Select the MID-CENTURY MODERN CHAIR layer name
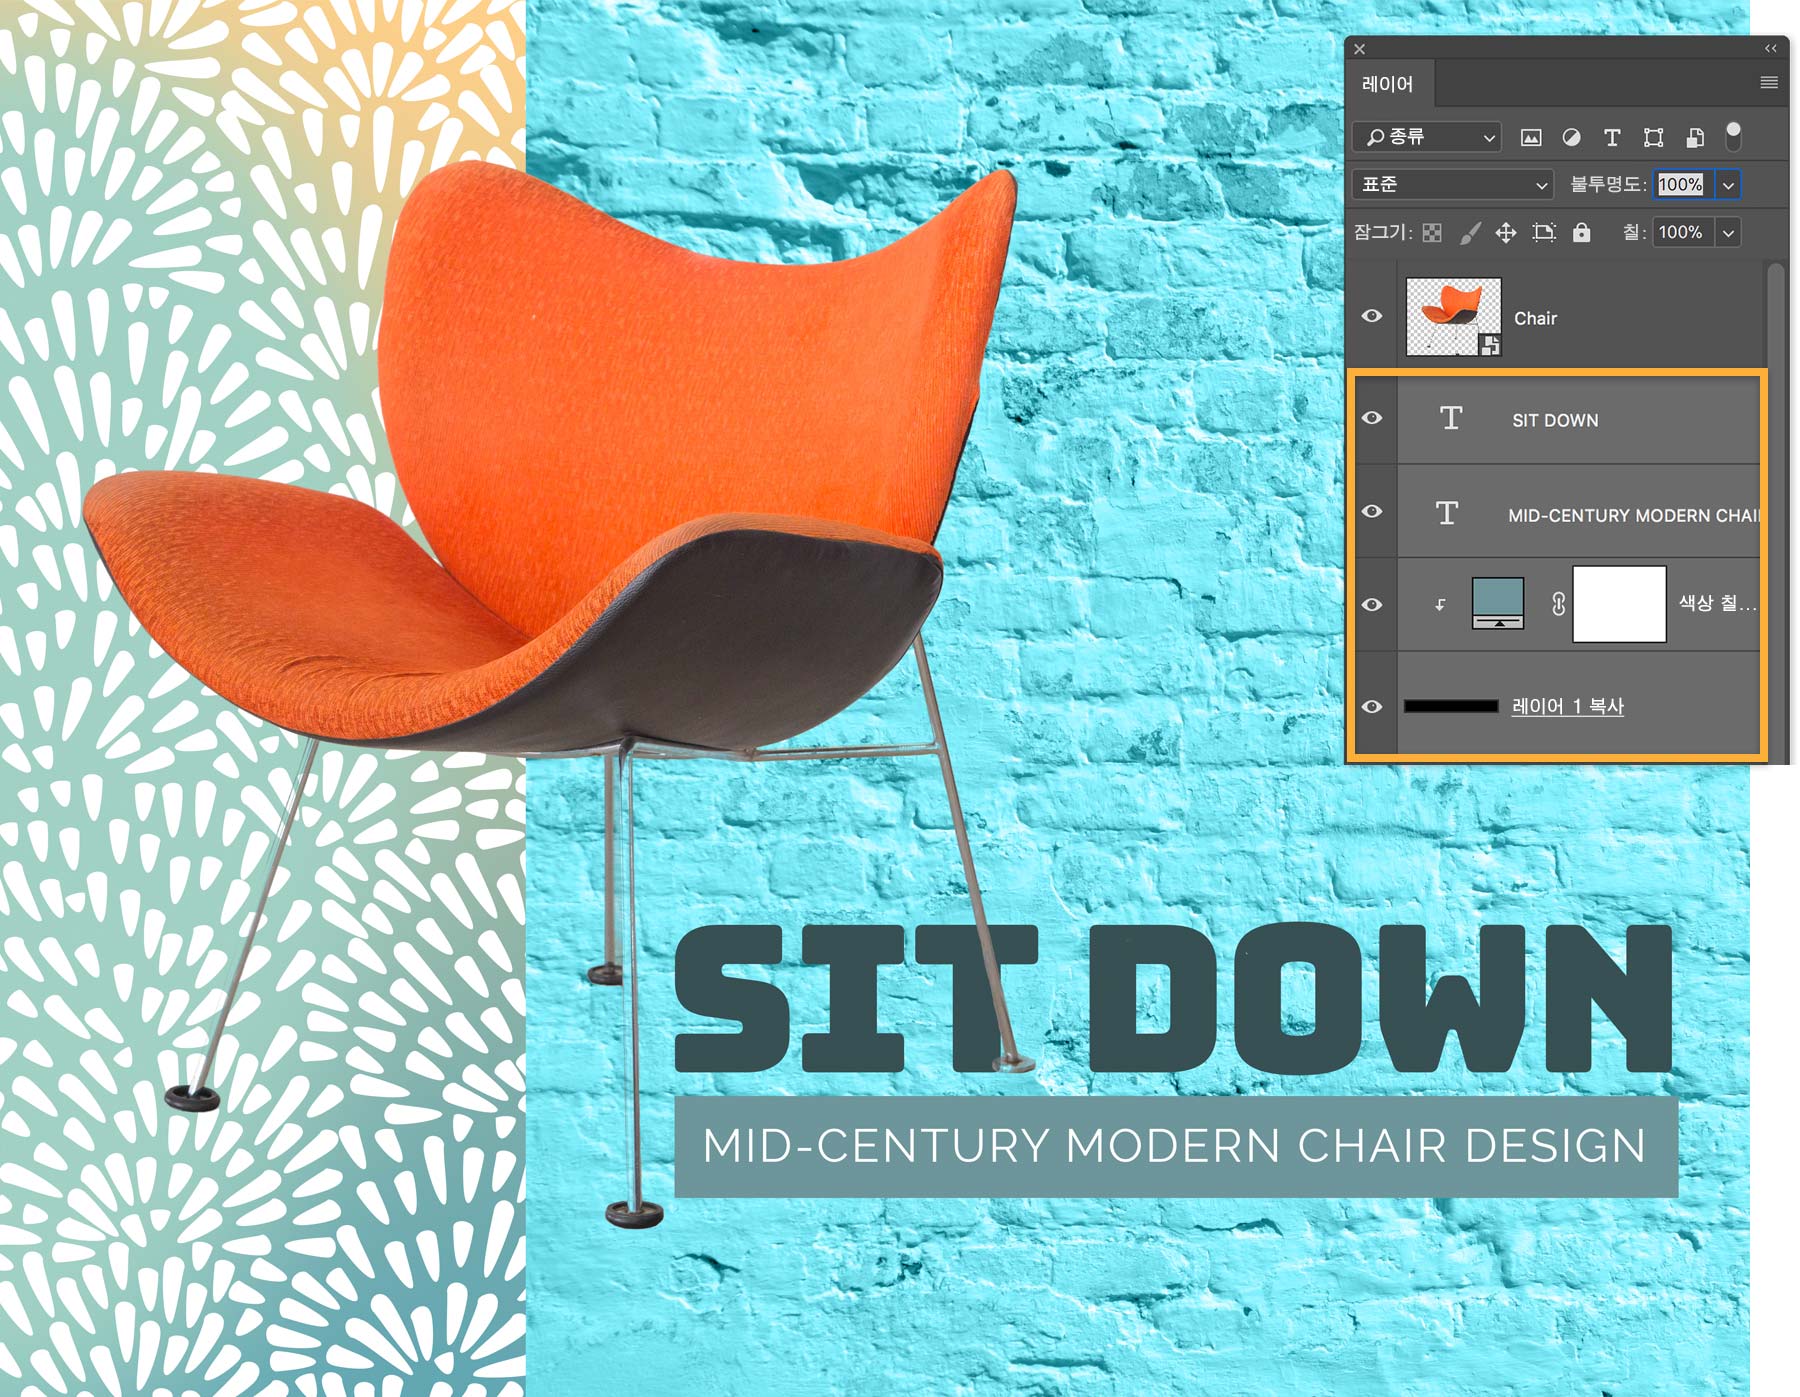The height and width of the screenshot is (1397, 1800). 1633,515
